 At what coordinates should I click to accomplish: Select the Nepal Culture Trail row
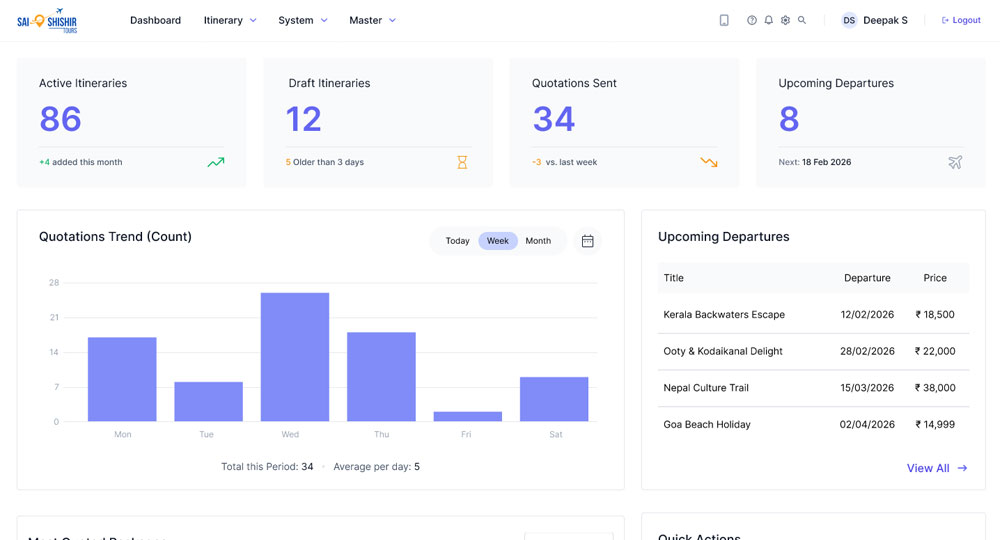click(813, 388)
